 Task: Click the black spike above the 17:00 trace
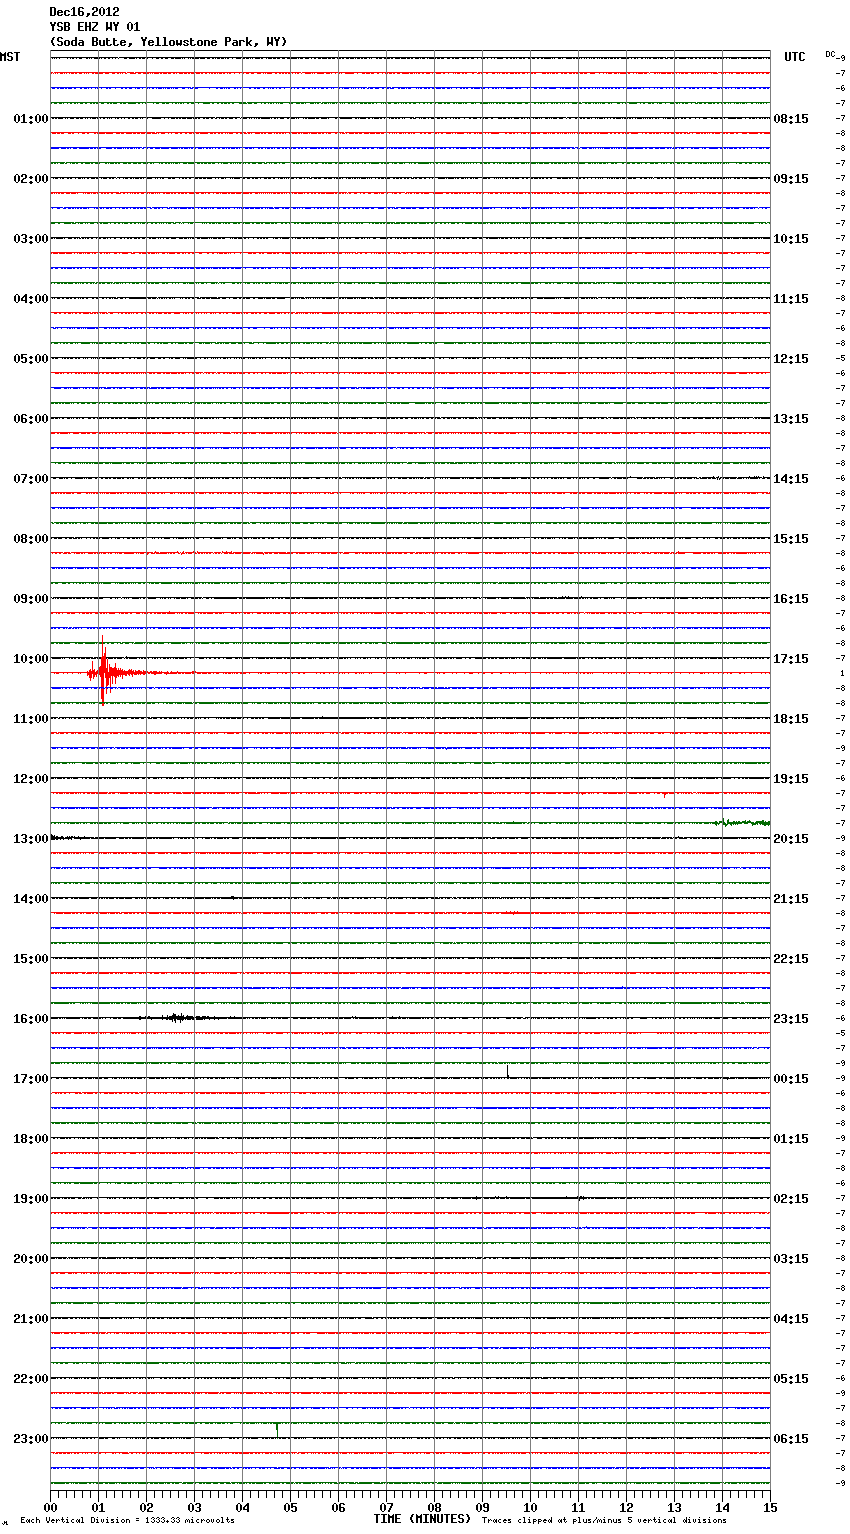click(x=508, y=1071)
